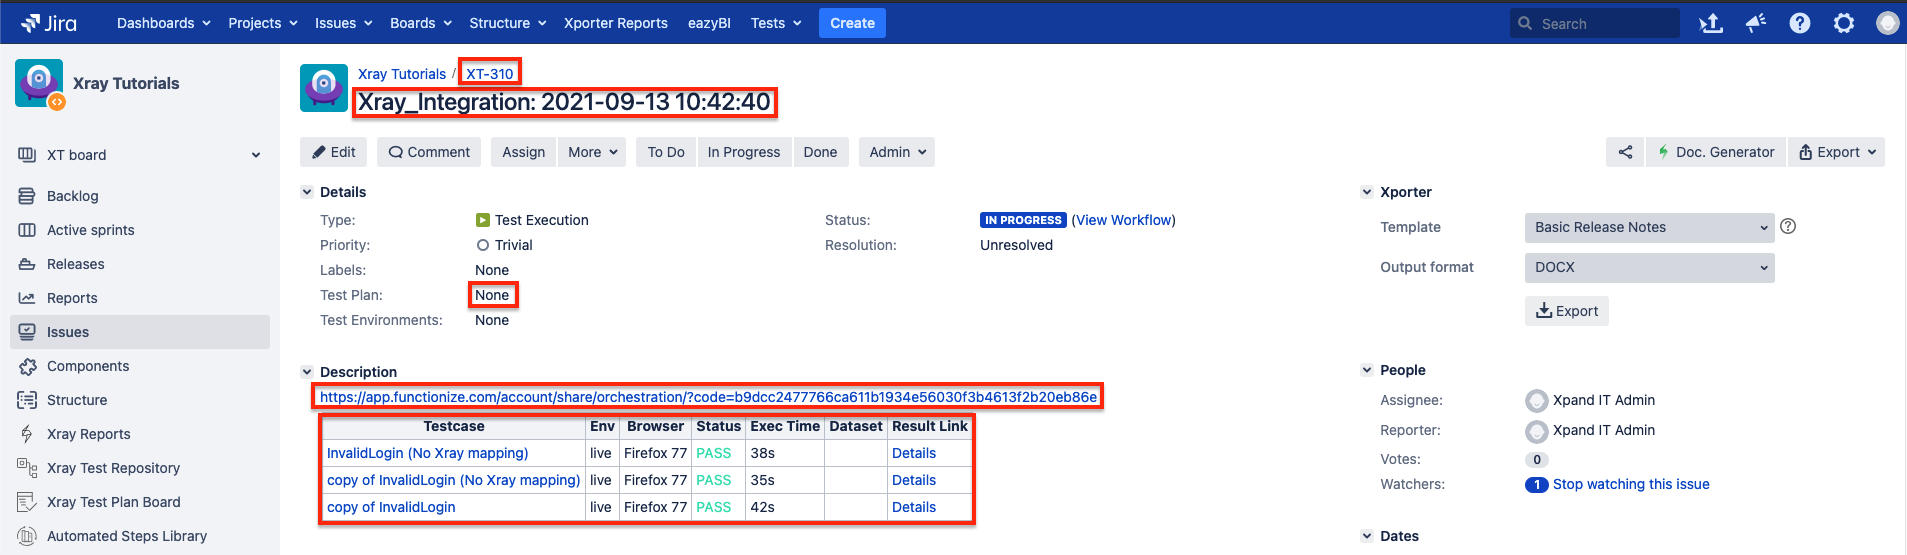This screenshot has height=555, width=1907.
Task: Open the Doc. Generator button
Action: (x=1716, y=152)
